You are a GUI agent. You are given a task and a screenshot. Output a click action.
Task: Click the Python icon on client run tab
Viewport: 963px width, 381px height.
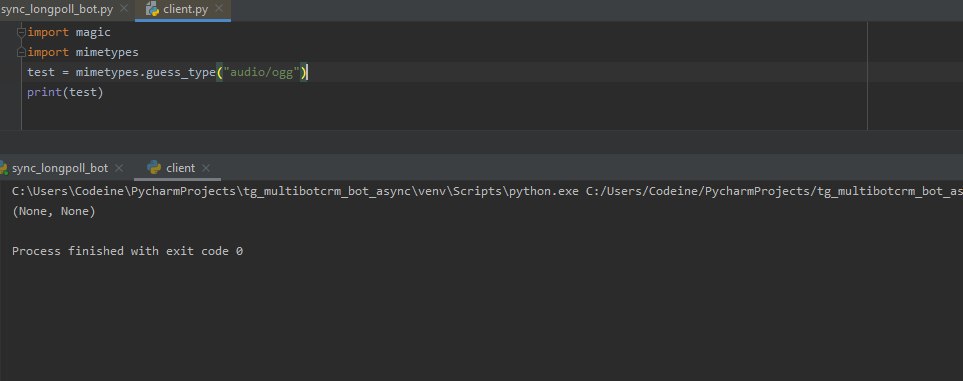point(155,168)
